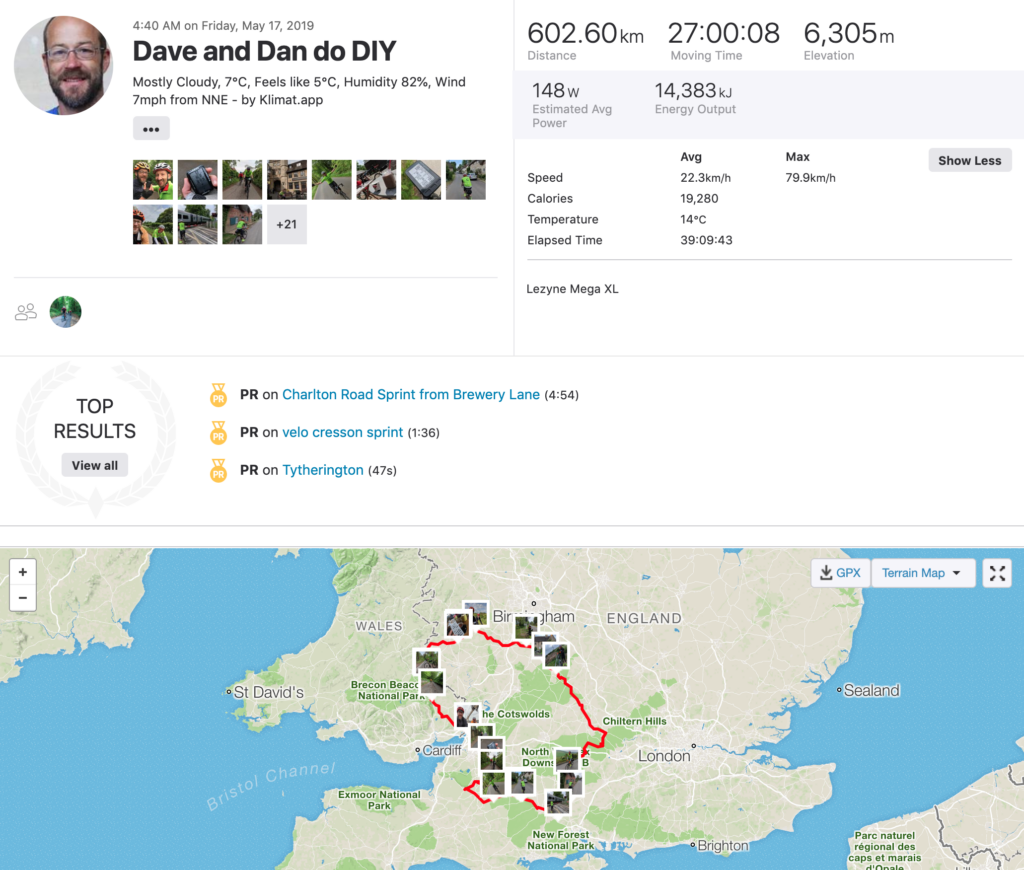Open the first selfie photo thumbnail

153,180
